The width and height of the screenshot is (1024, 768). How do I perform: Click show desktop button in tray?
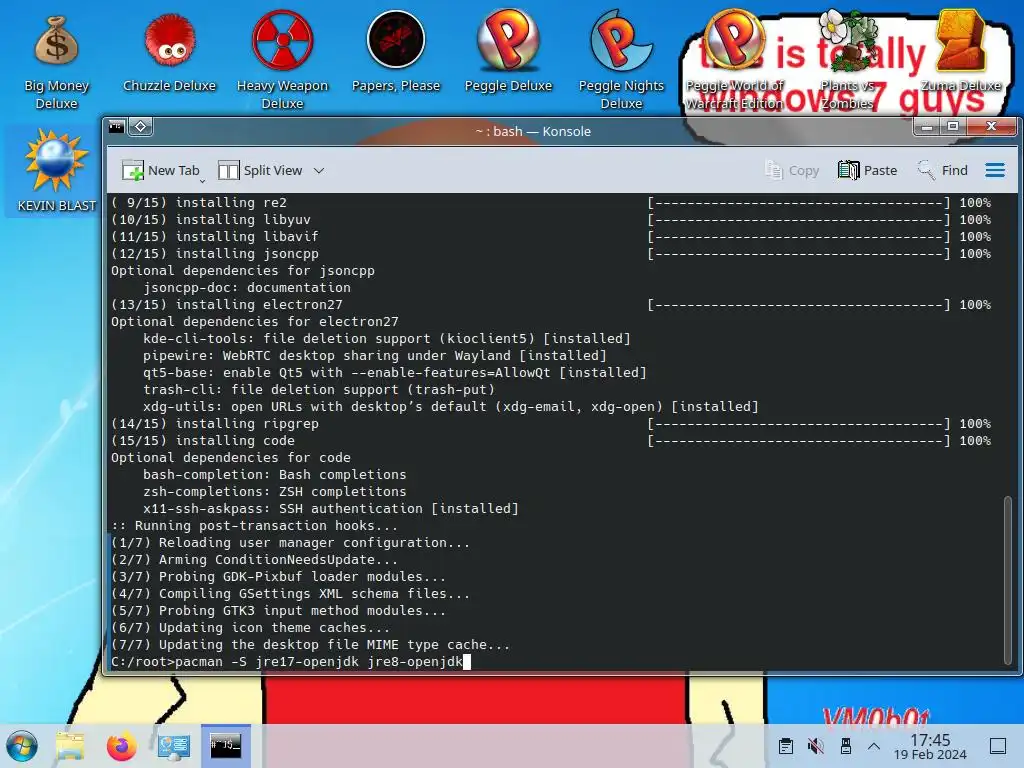click(x=998, y=746)
